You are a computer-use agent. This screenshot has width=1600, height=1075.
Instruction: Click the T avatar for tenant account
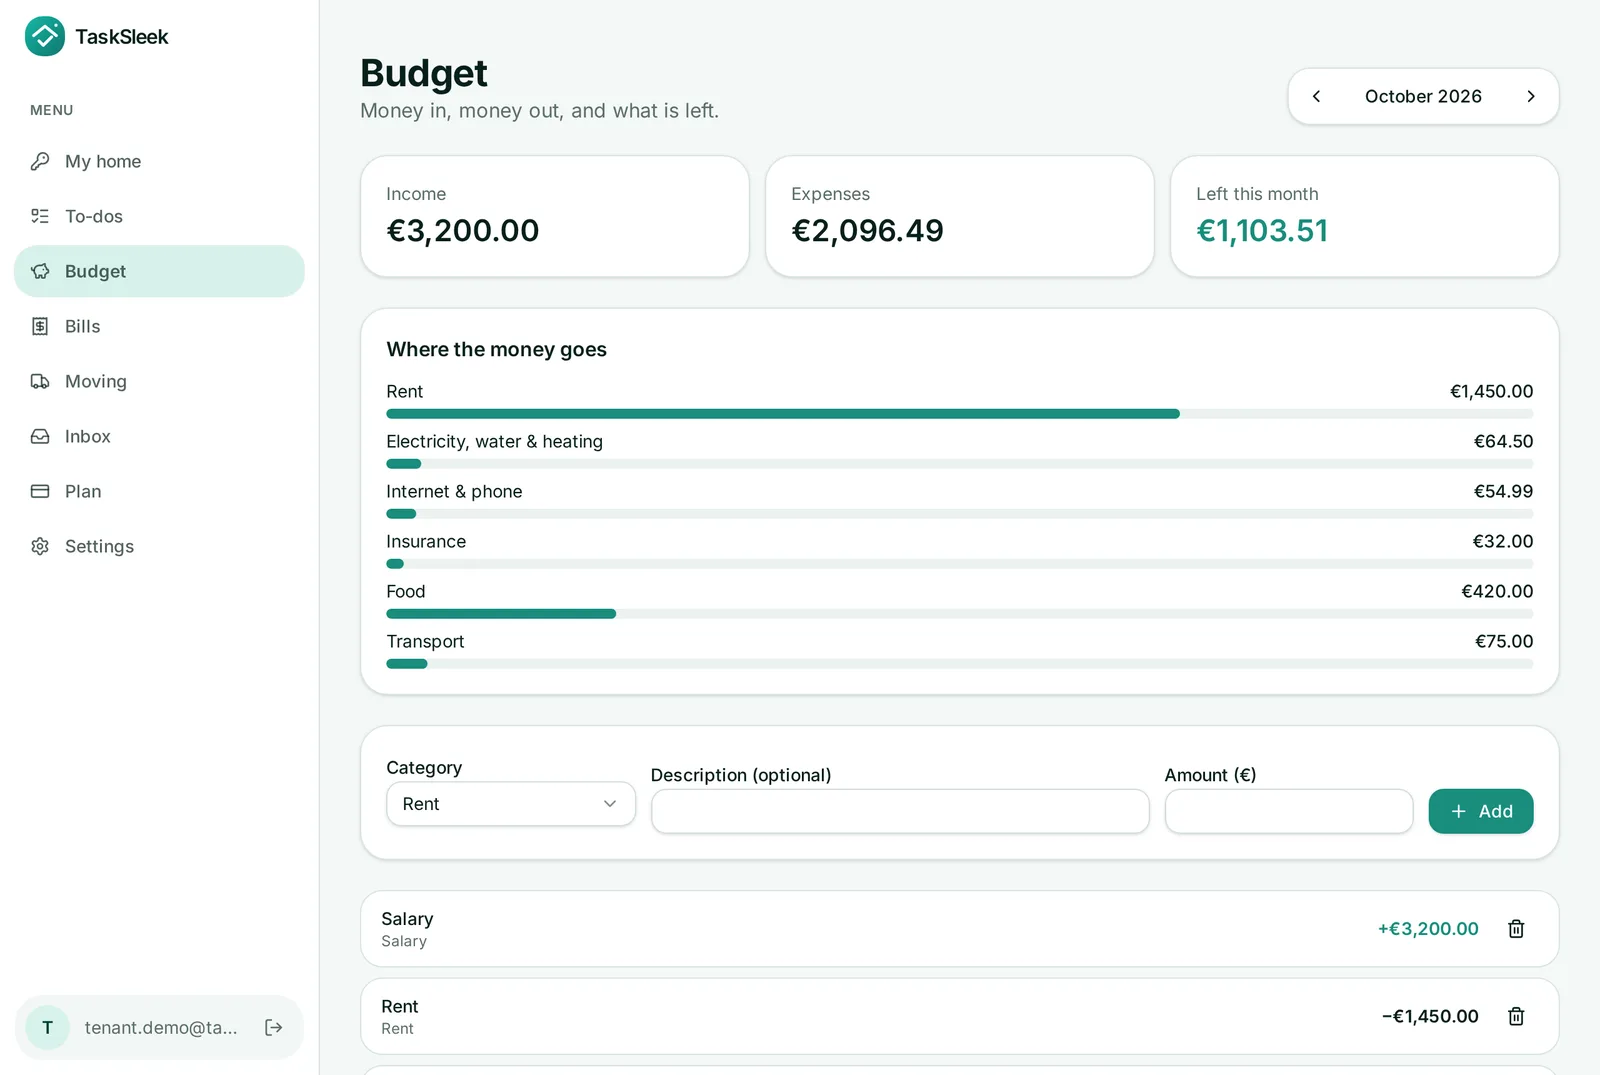[47, 1027]
